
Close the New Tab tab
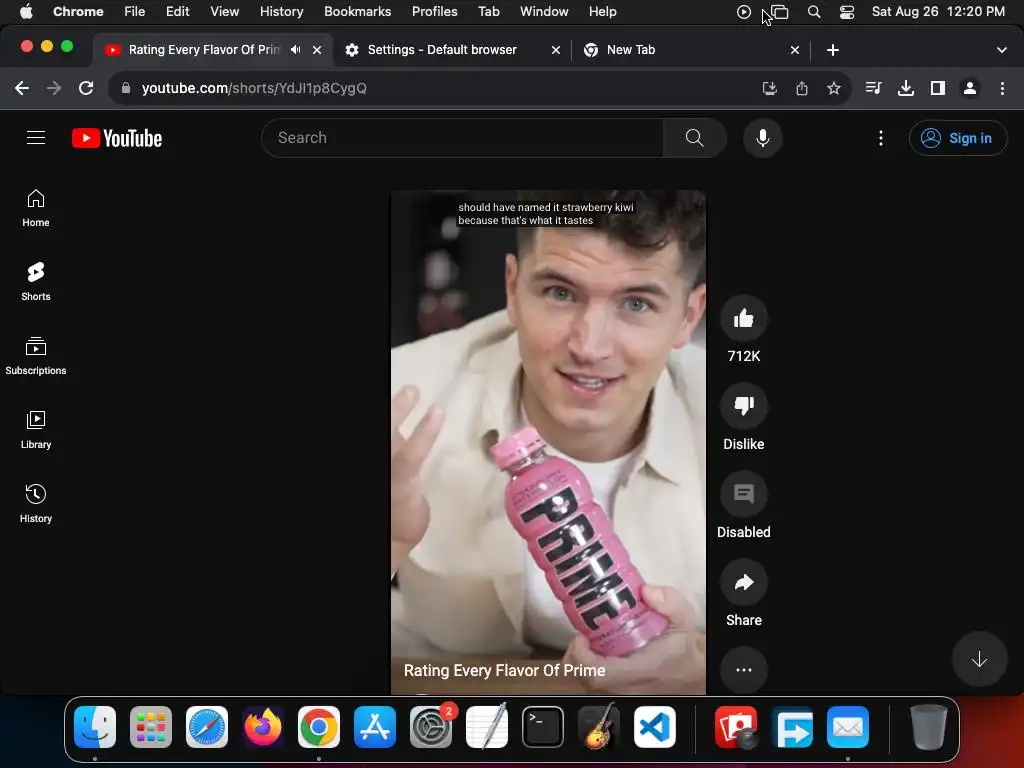tap(795, 50)
